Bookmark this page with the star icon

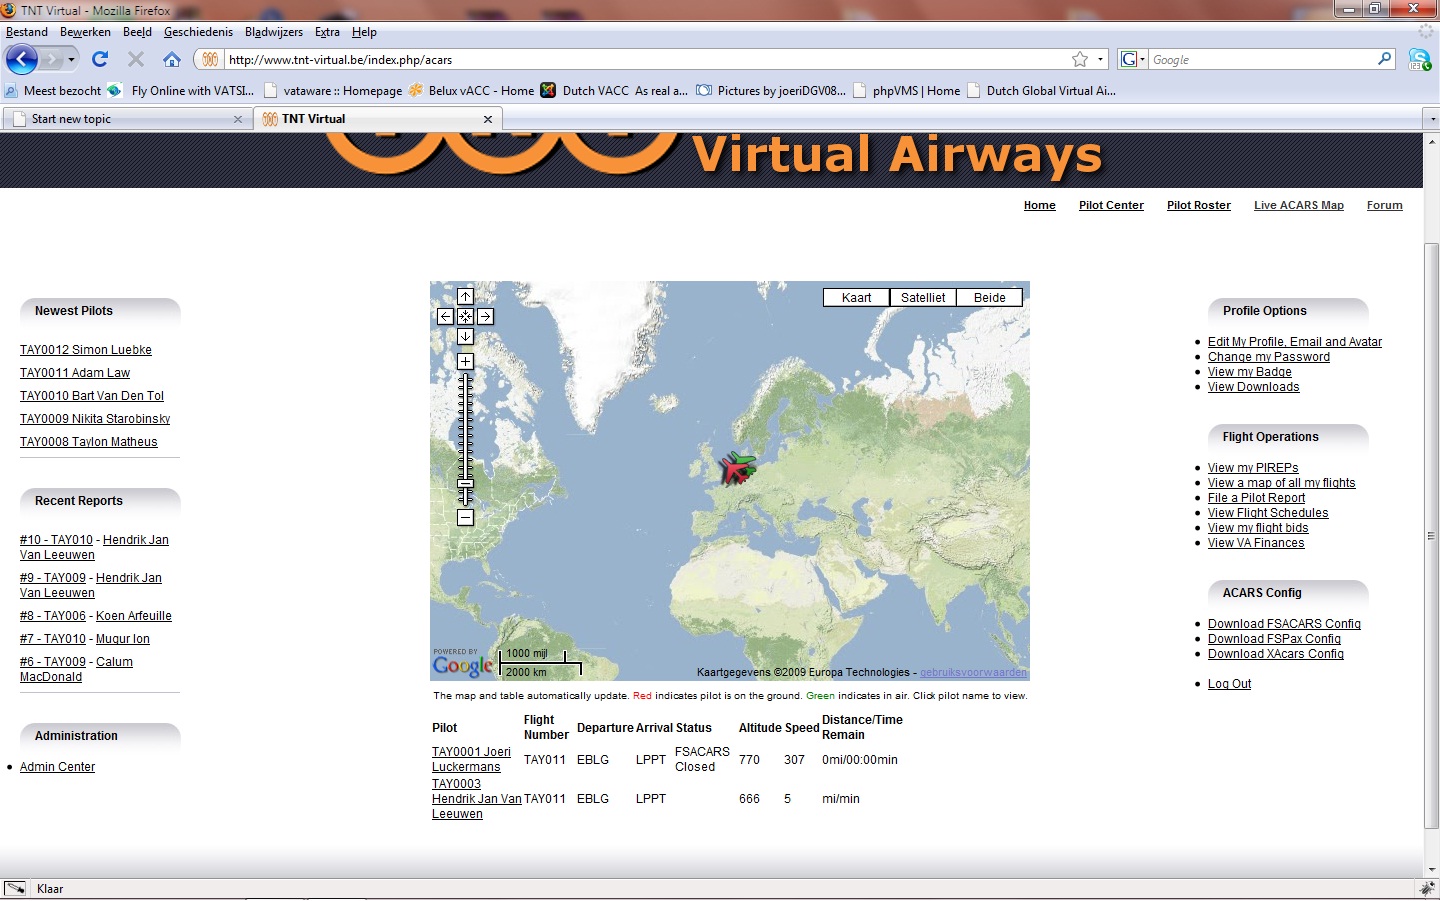[1080, 59]
